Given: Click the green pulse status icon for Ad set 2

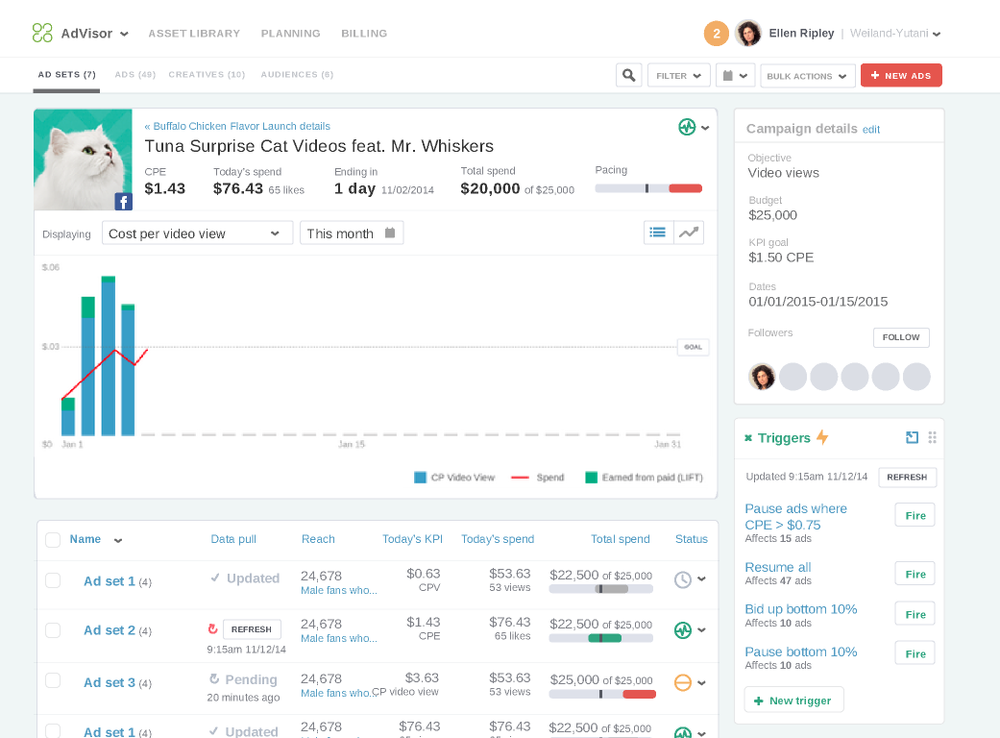Looking at the screenshot, I should (x=682, y=630).
